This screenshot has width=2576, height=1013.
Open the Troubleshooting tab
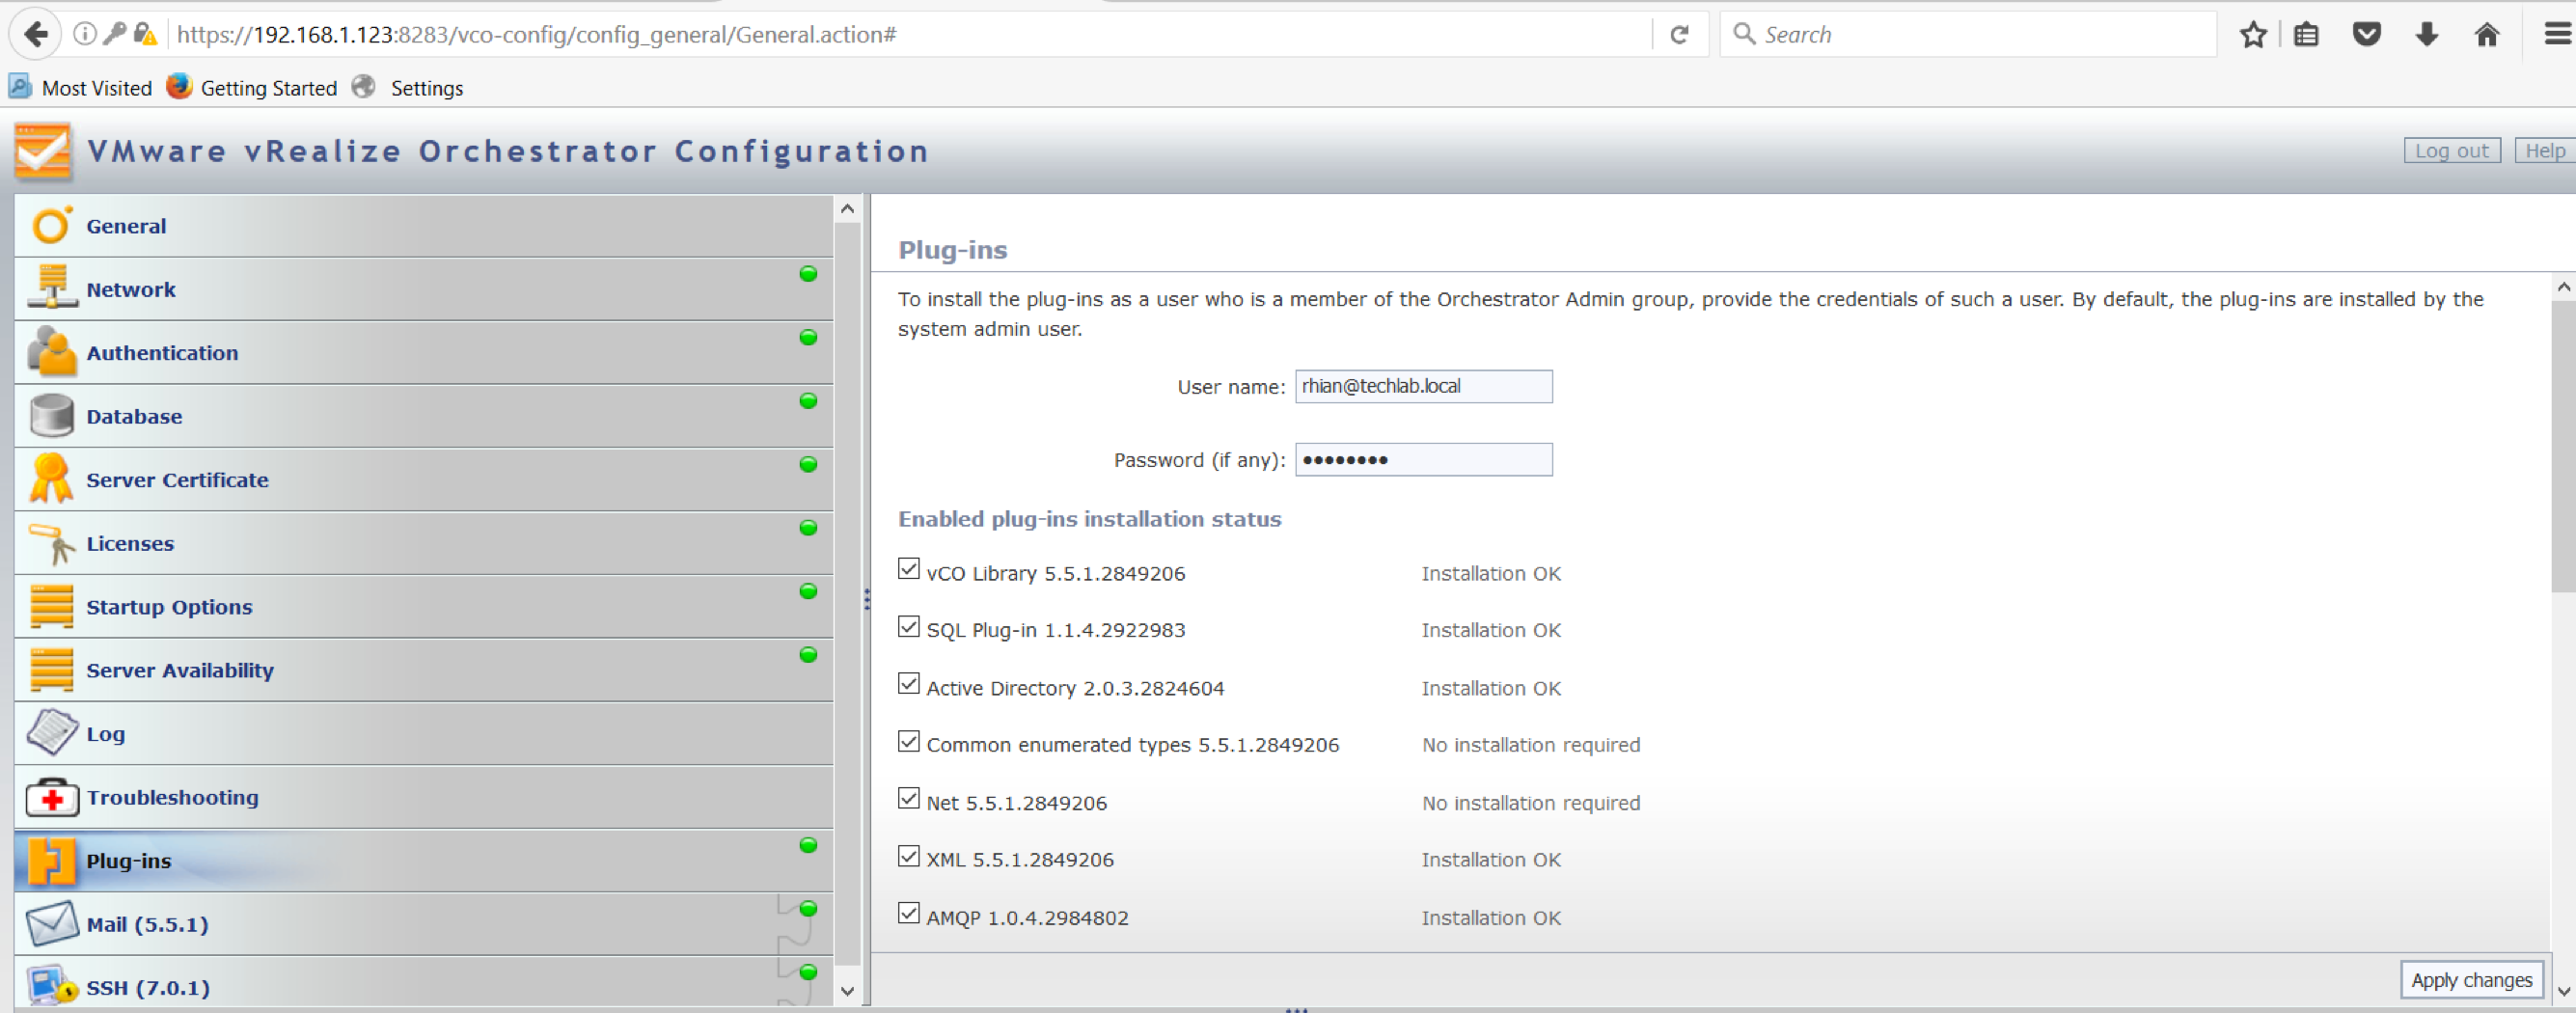424,797
